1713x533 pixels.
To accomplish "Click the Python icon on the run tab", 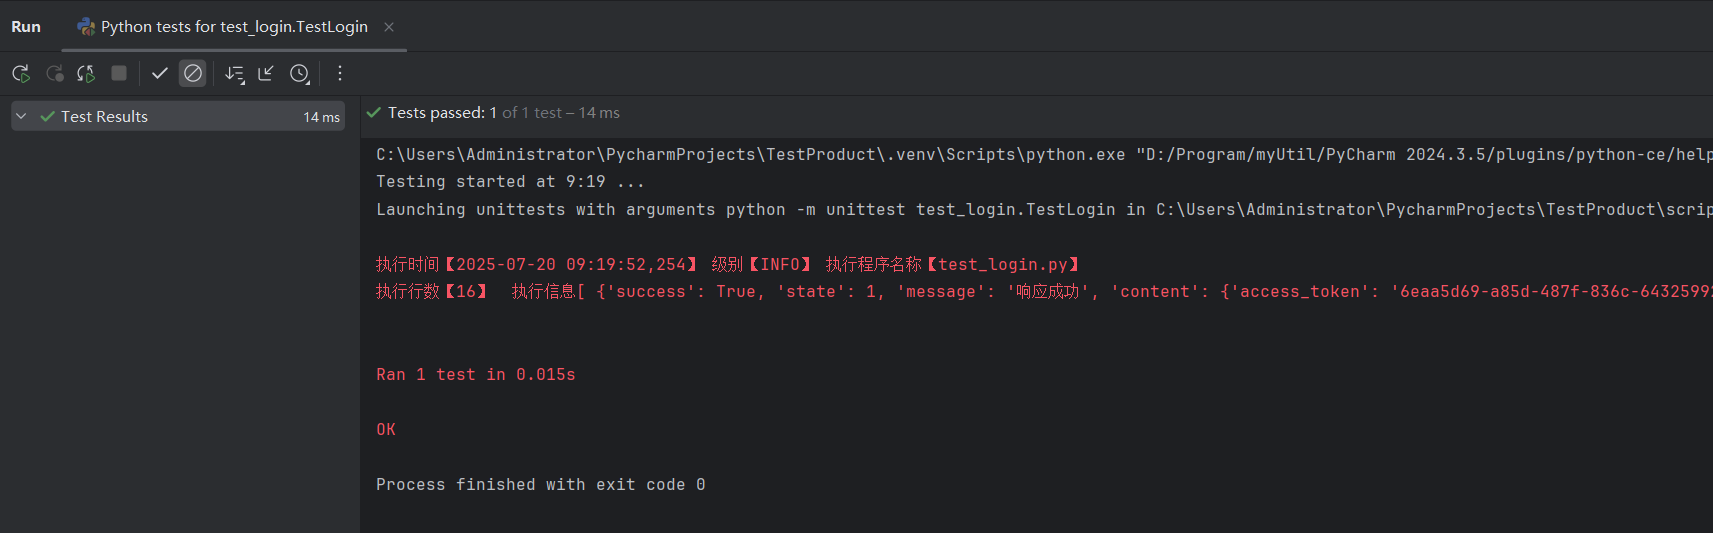I will point(86,27).
